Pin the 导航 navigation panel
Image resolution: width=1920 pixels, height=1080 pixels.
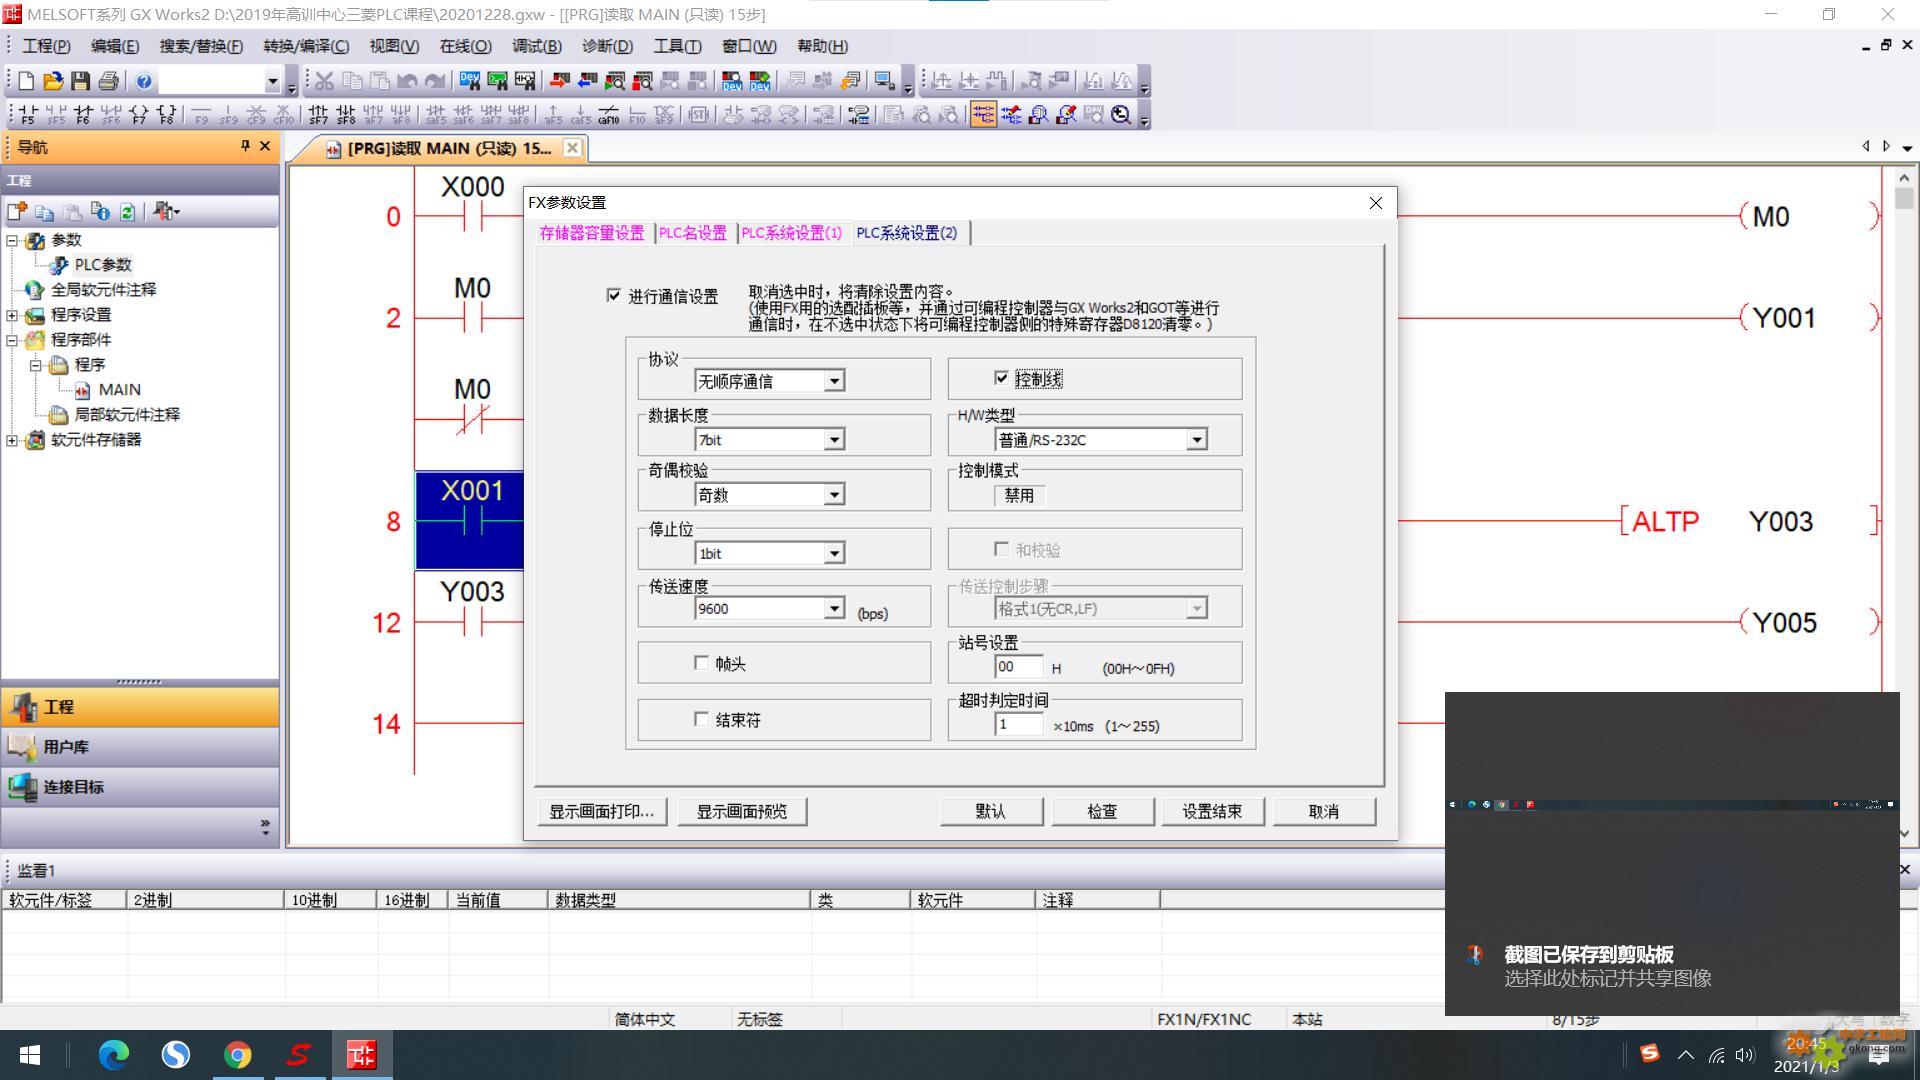click(x=245, y=146)
